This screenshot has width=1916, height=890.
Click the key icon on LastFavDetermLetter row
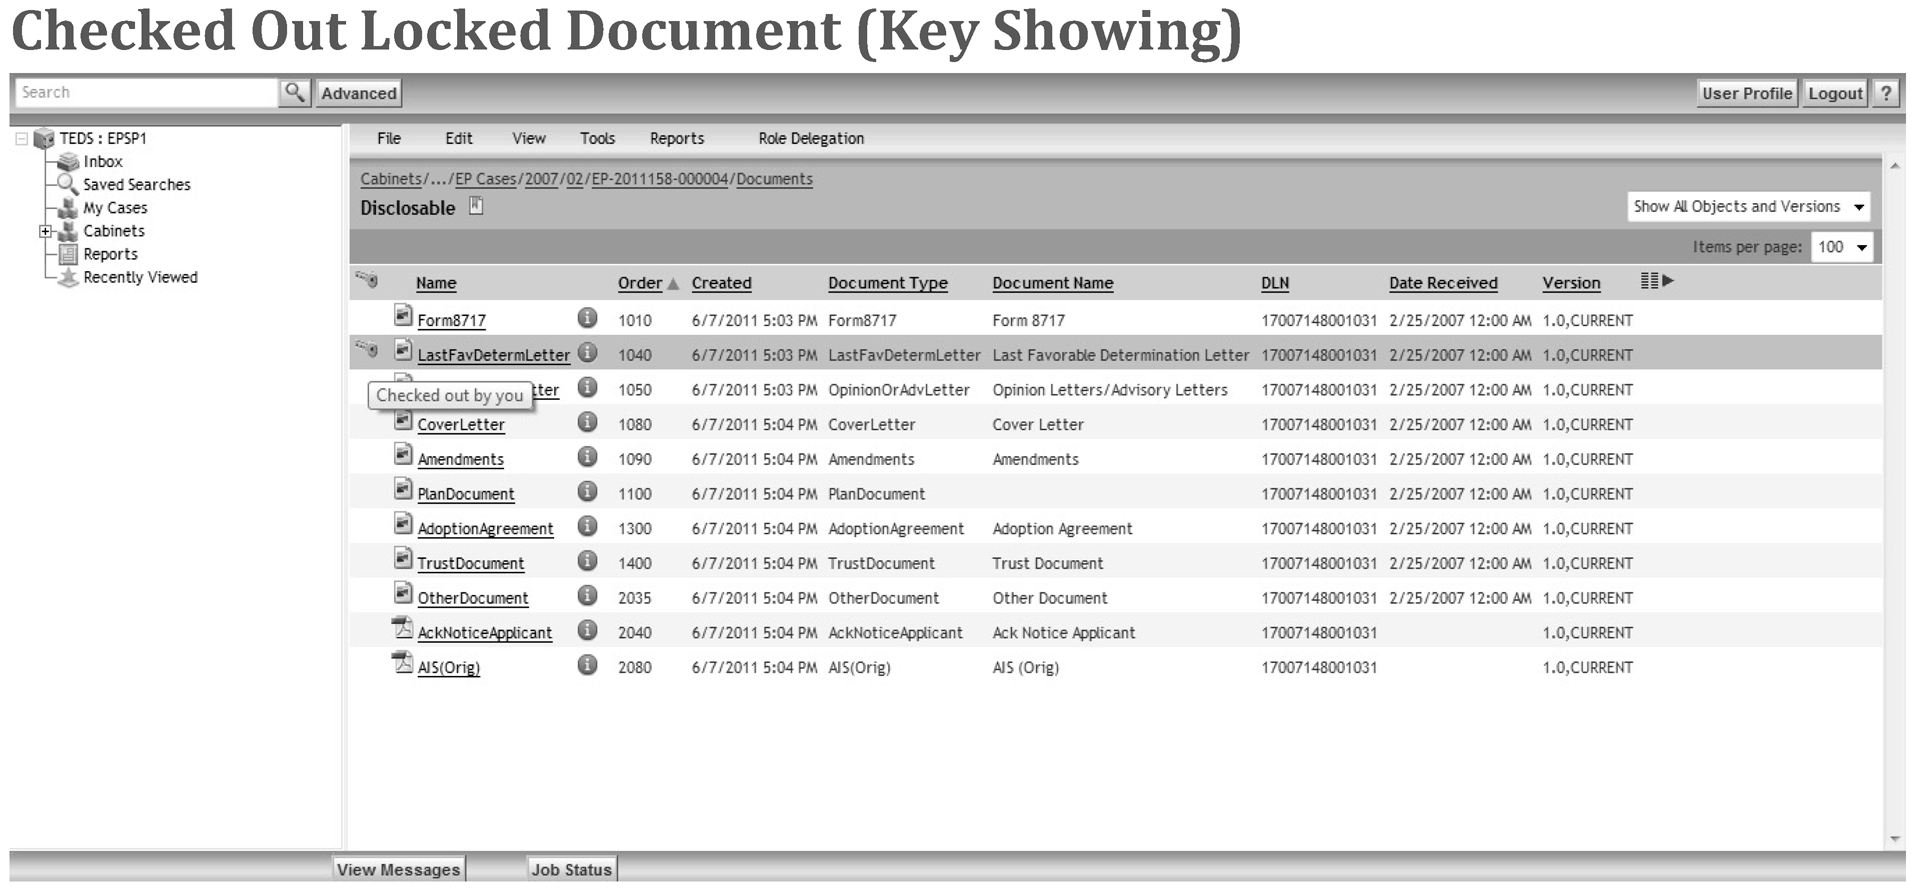point(367,350)
